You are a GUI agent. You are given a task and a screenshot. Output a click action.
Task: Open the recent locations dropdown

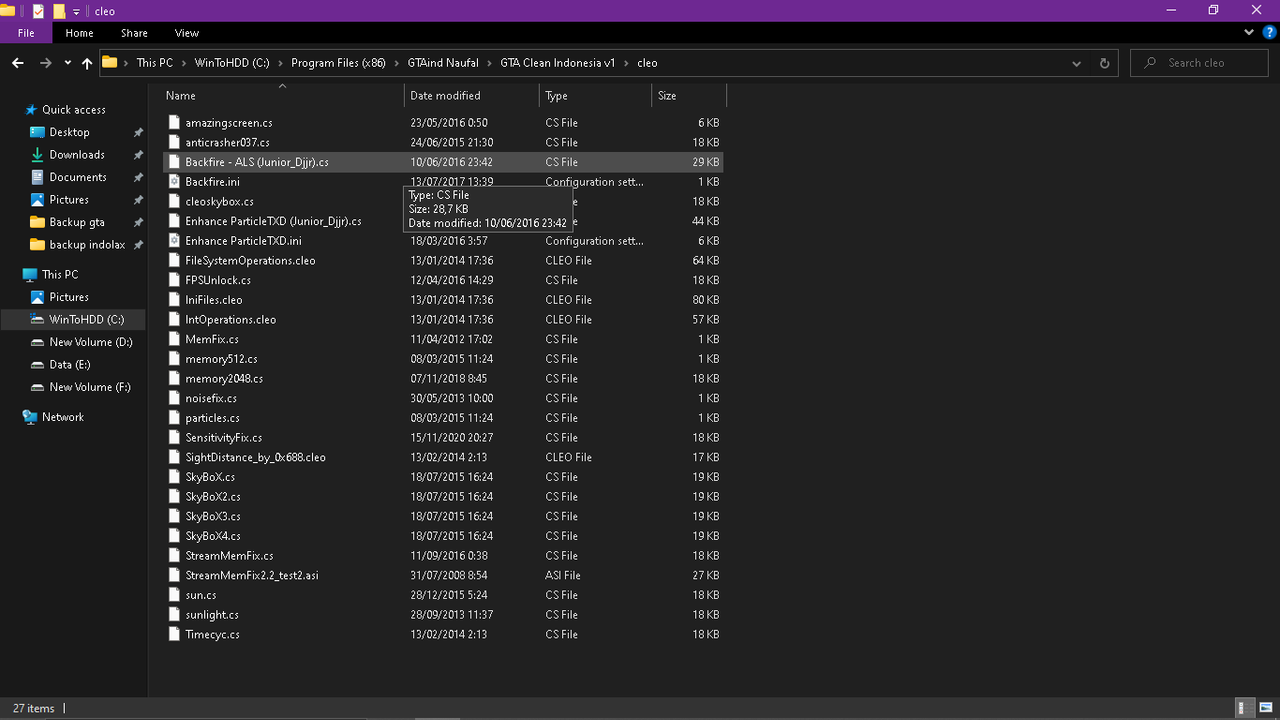pos(67,63)
